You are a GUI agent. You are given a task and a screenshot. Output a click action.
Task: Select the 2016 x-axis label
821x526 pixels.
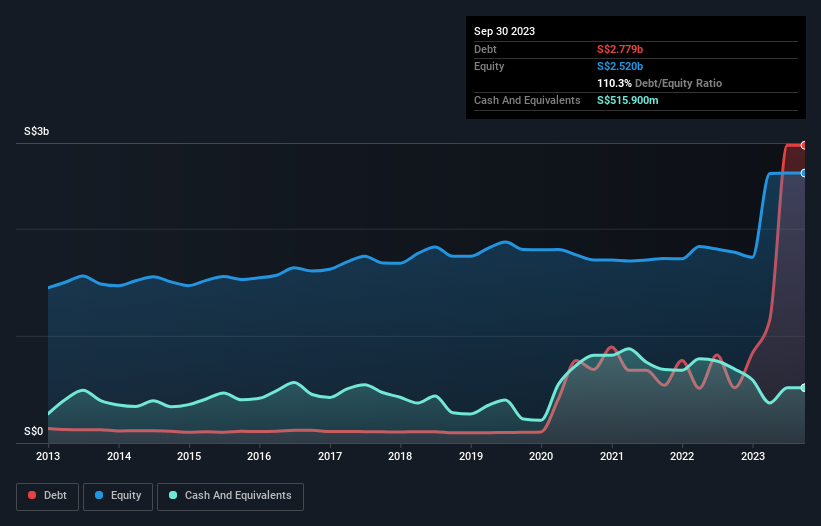[259, 457]
